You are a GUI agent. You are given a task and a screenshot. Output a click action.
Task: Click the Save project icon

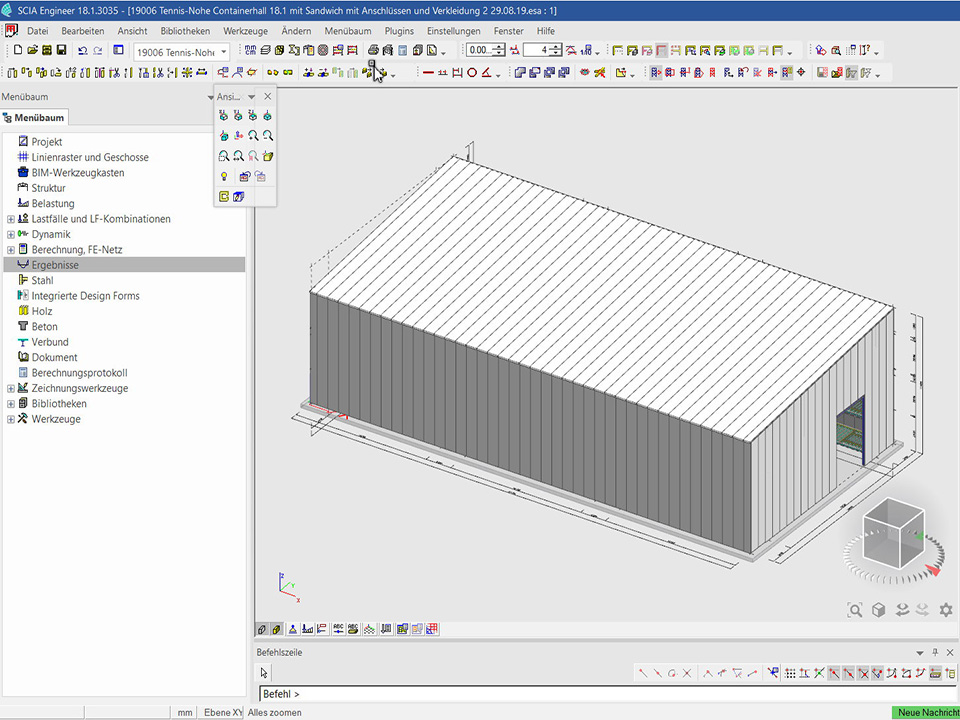tap(61, 50)
